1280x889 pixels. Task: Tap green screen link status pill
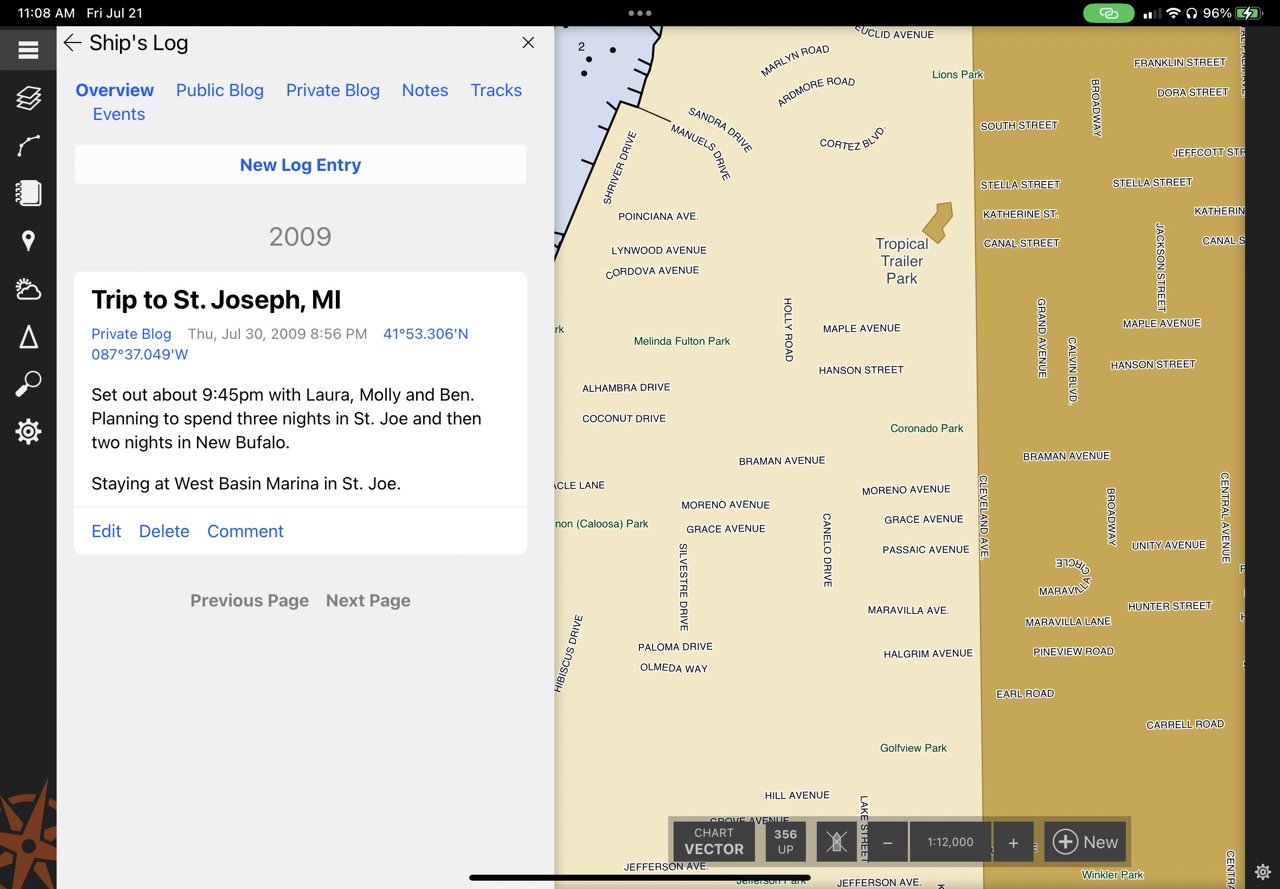click(x=1109, y=13)
